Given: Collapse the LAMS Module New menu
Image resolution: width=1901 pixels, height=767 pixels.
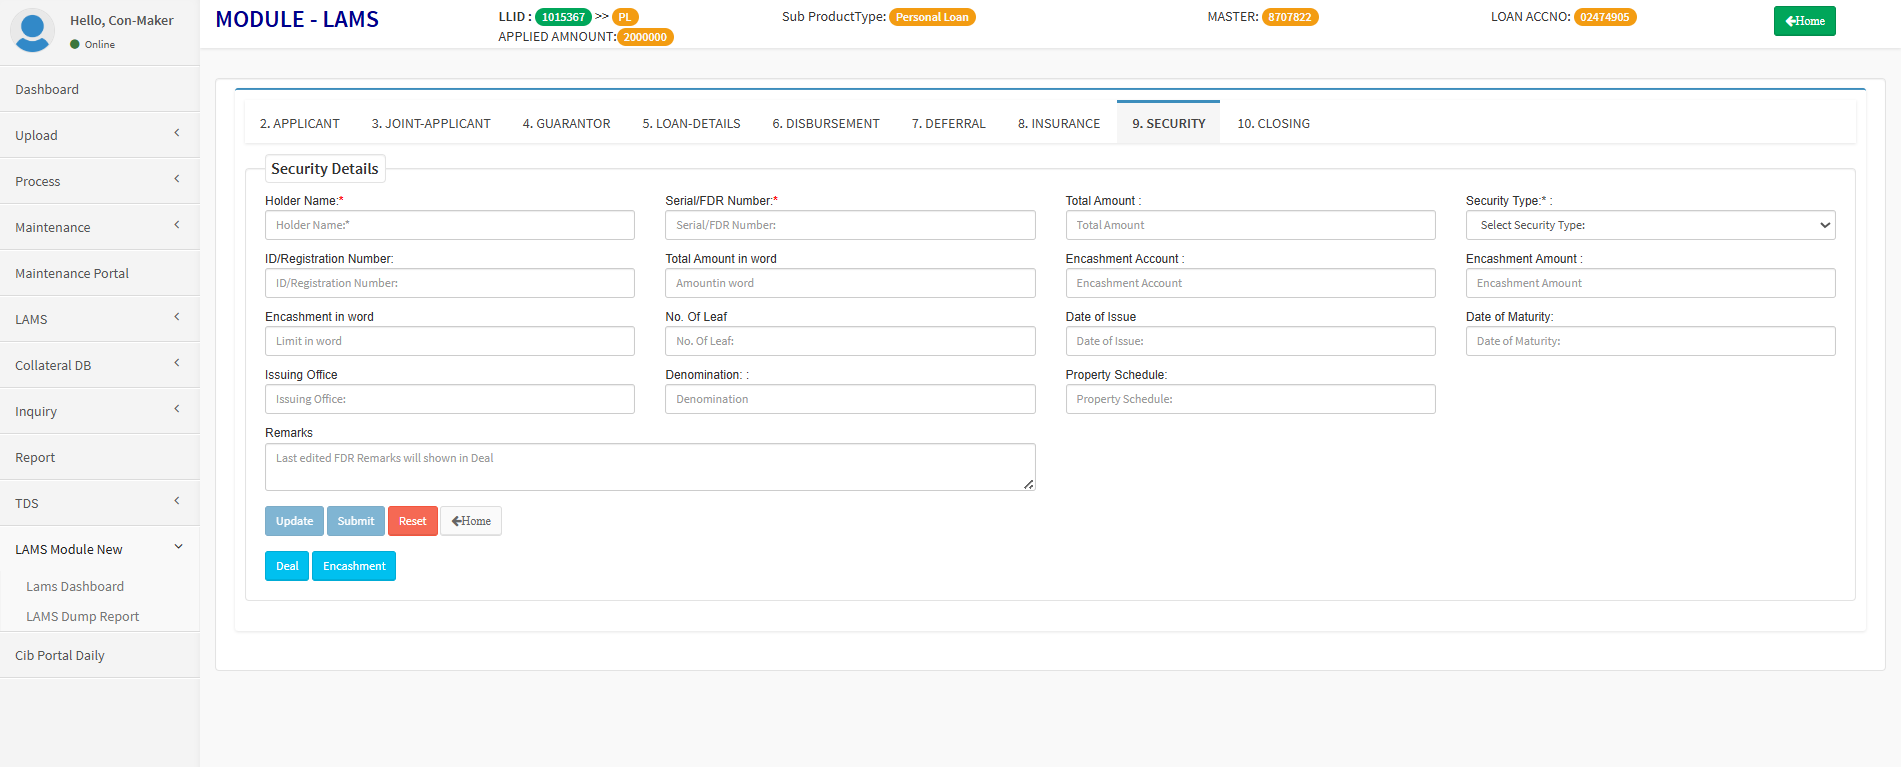Looking at the screenshot, I should (x=99, y=549).
